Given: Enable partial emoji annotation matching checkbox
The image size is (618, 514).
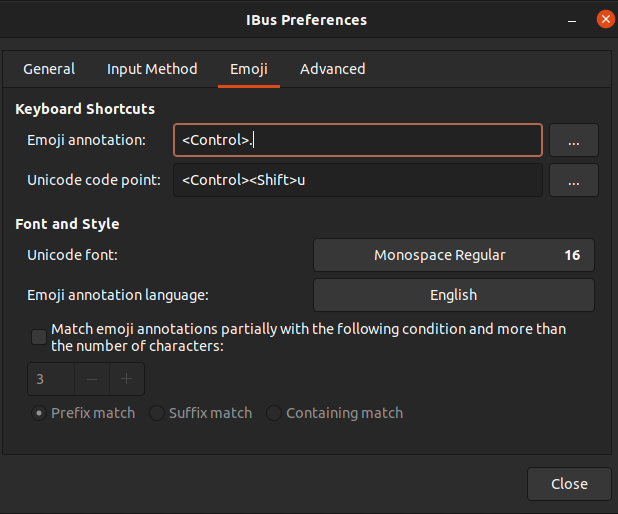Looking at the screenshot, I should [39, 337].
